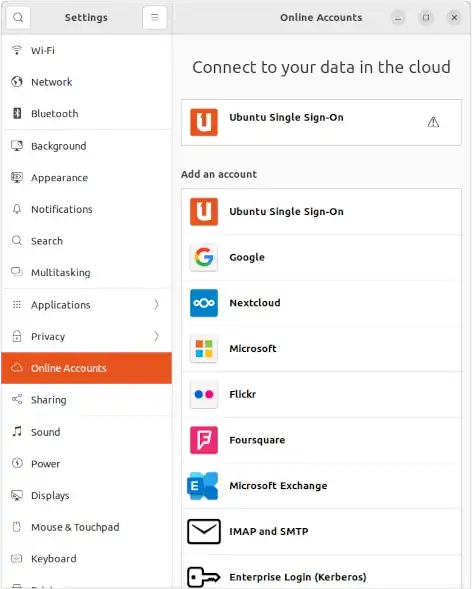
Task: Expand Privacy submenu chevron
Action: 156,336
